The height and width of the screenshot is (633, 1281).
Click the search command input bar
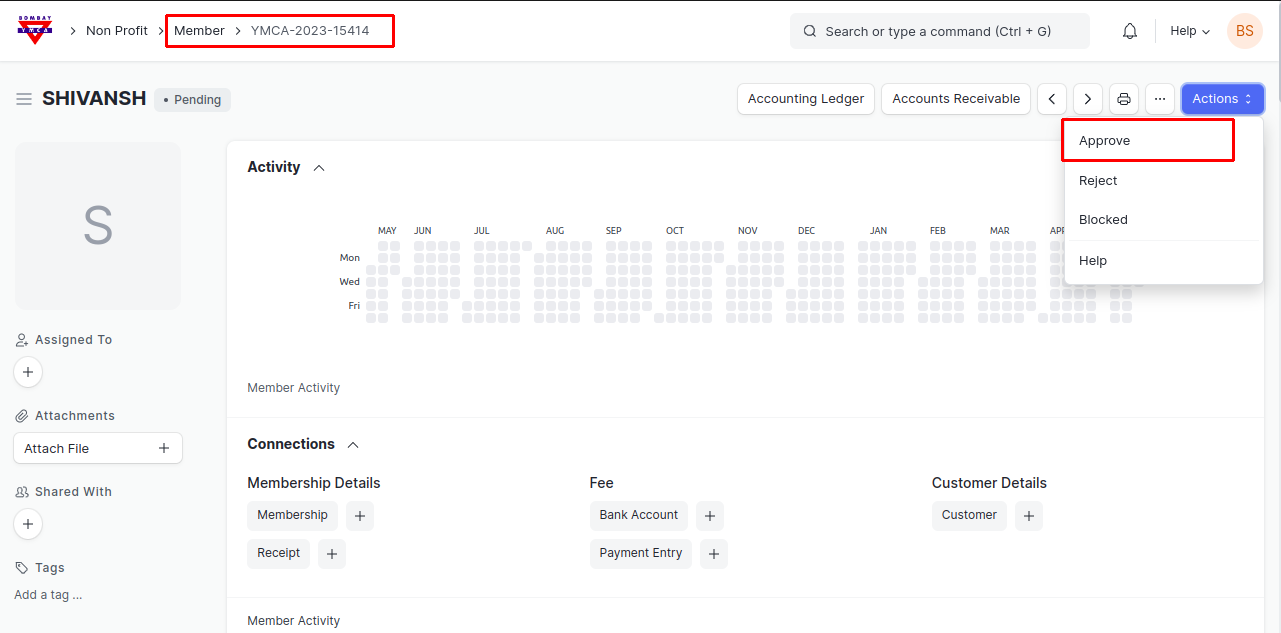pyautogui.click(x=940, y=31)
